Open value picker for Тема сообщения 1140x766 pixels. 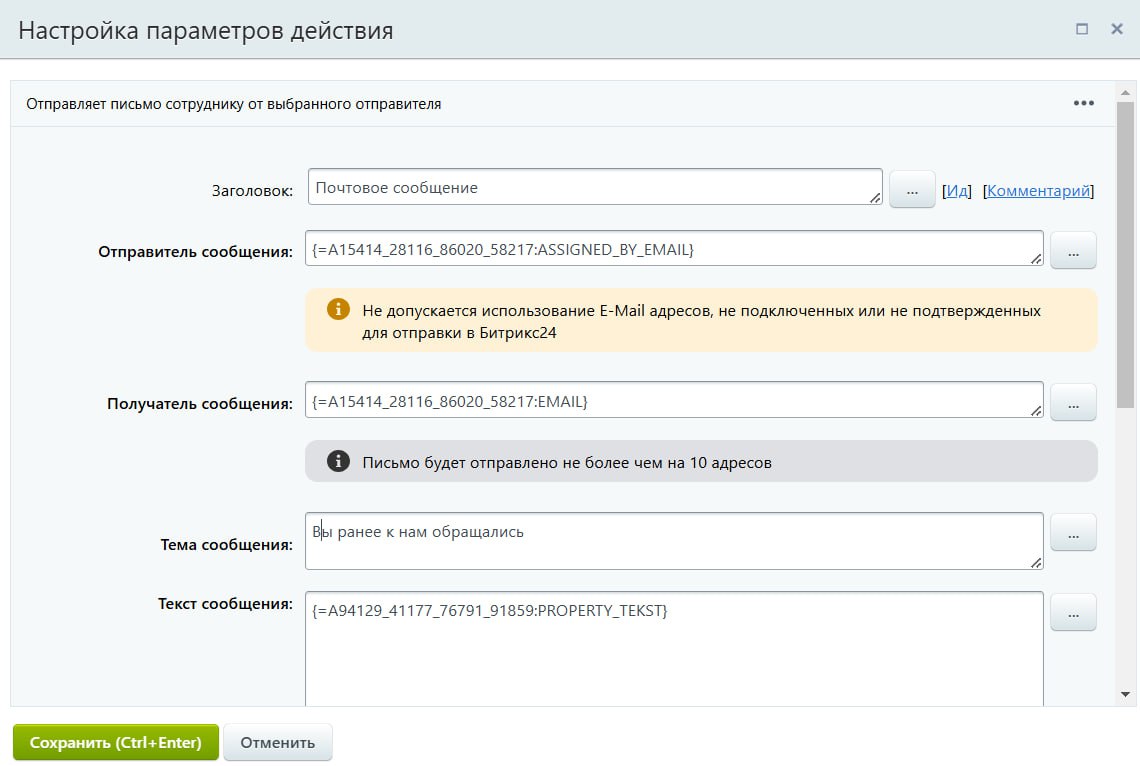(1073, 533)
